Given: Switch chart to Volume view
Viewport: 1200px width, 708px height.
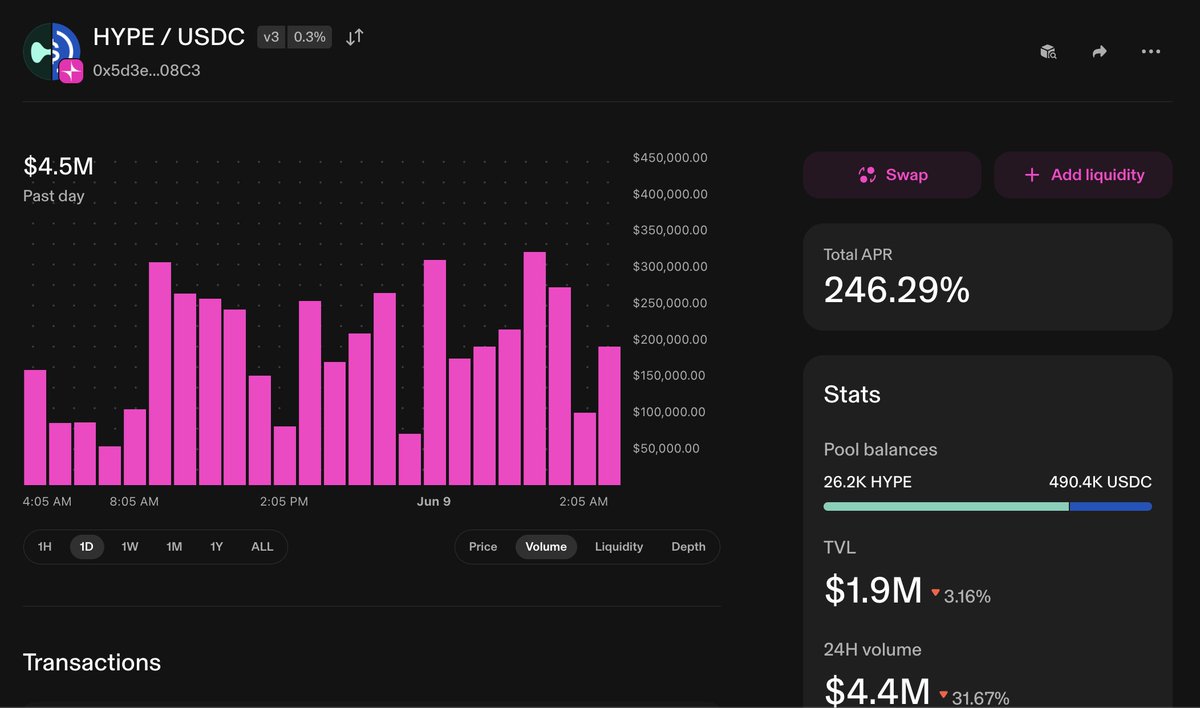Looking at the screenshot, I should [x=546, y=547].
